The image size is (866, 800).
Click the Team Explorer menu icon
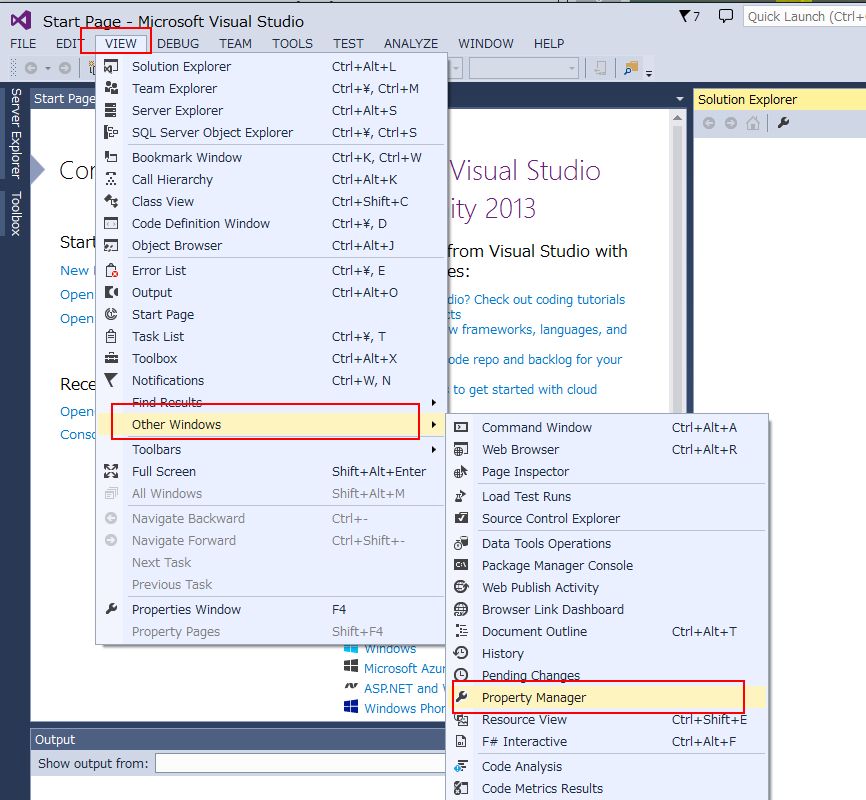[111, 88]
